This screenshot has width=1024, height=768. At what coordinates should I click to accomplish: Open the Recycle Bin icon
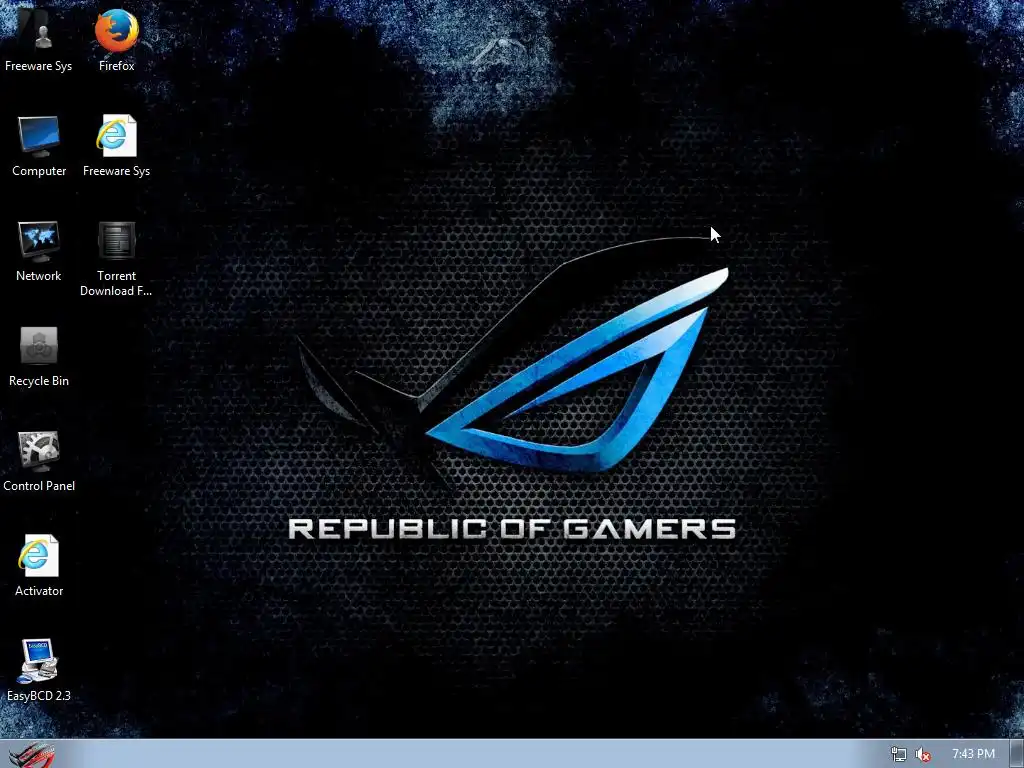tap(39, 356)
